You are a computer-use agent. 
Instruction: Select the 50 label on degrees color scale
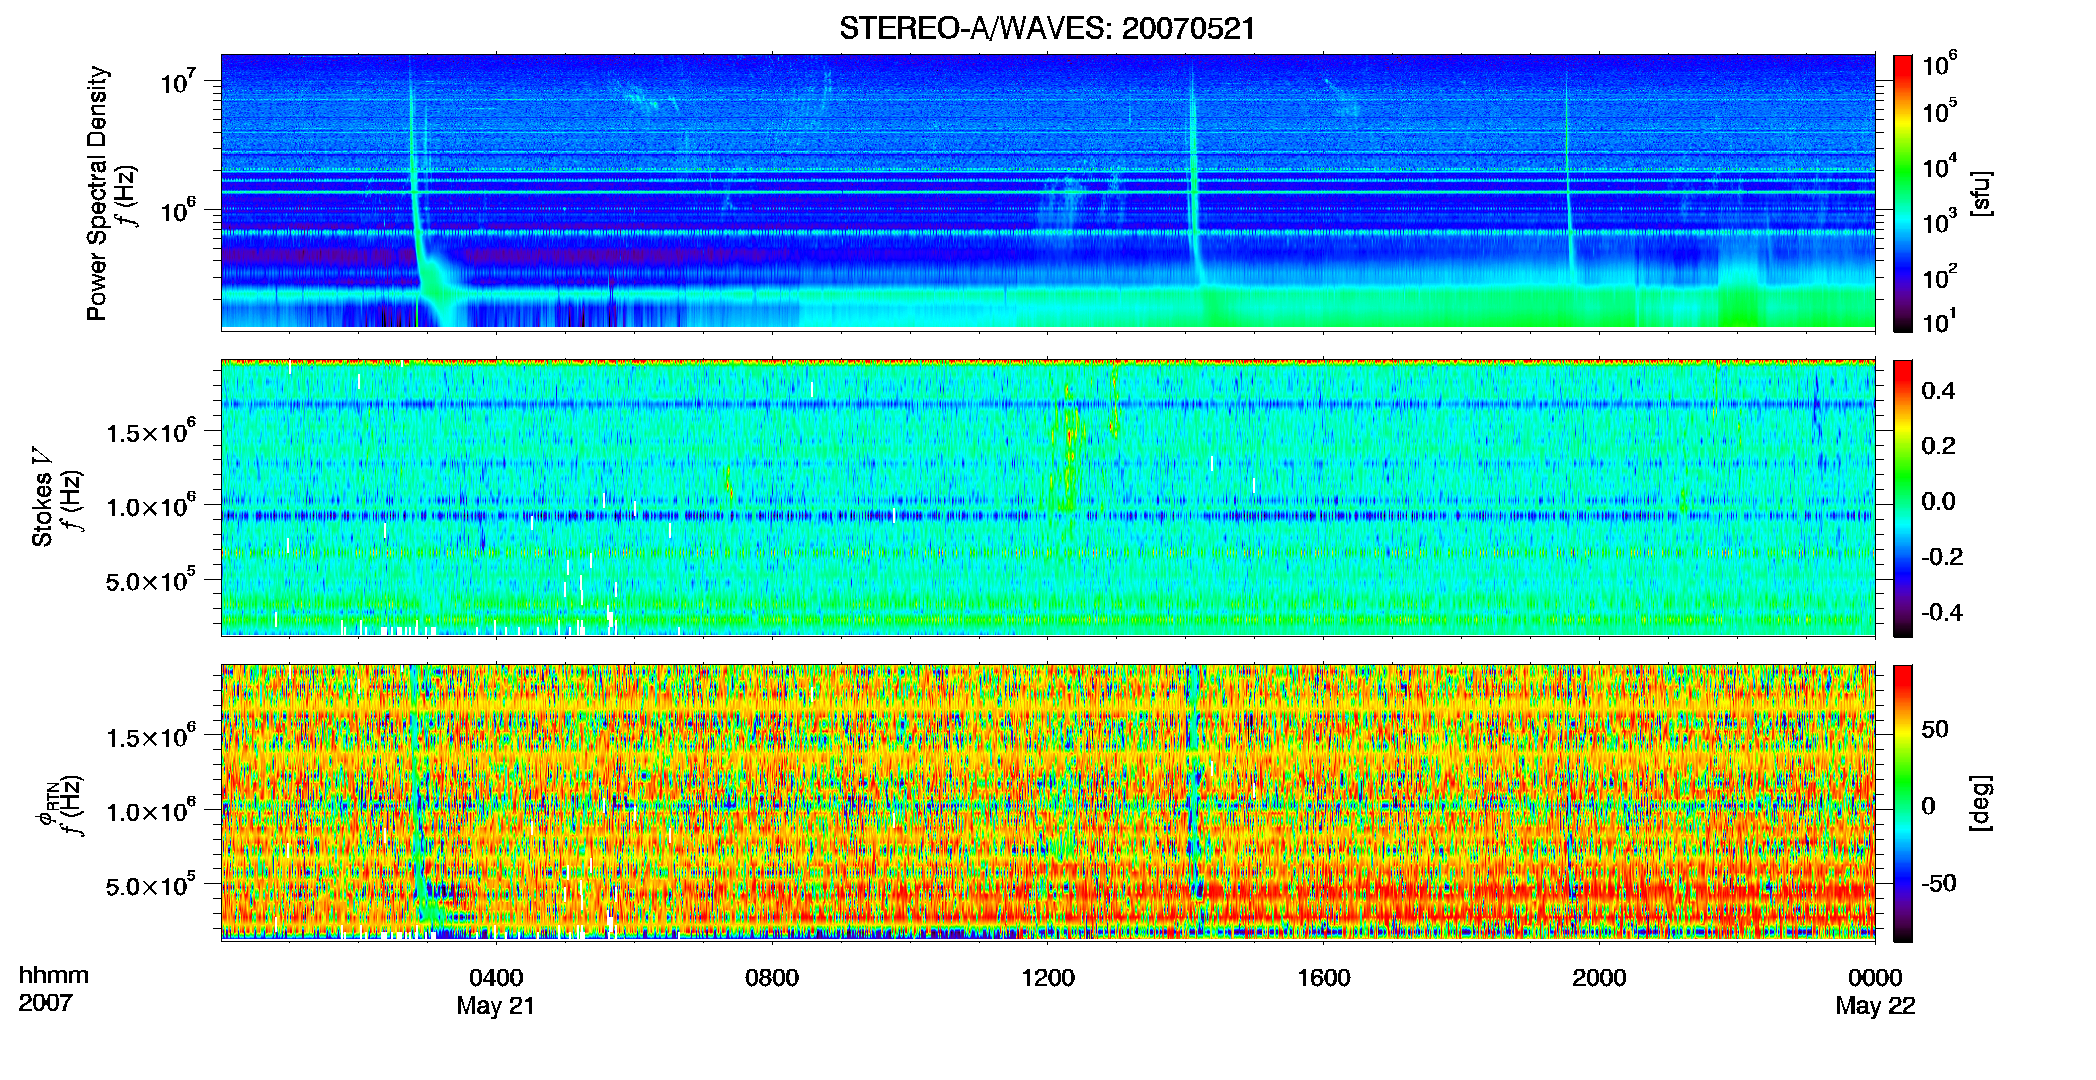coord(1935,728)
